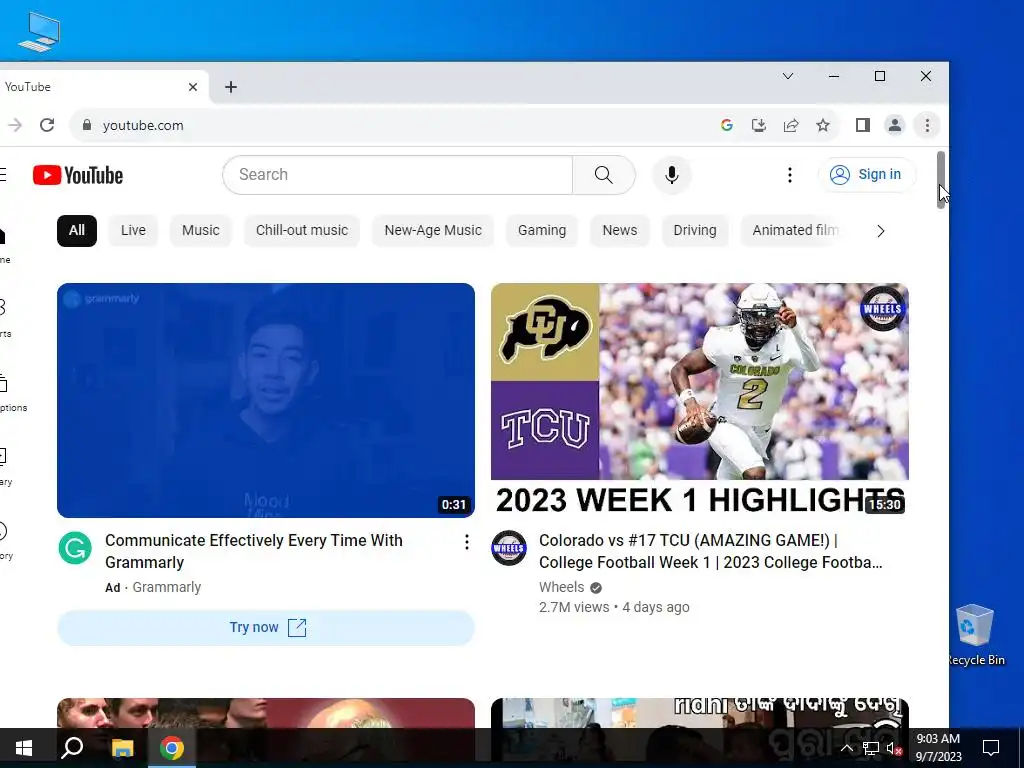Open Windows Start menu
Screen dimensions: 1024x768
(x=24, y=748)
